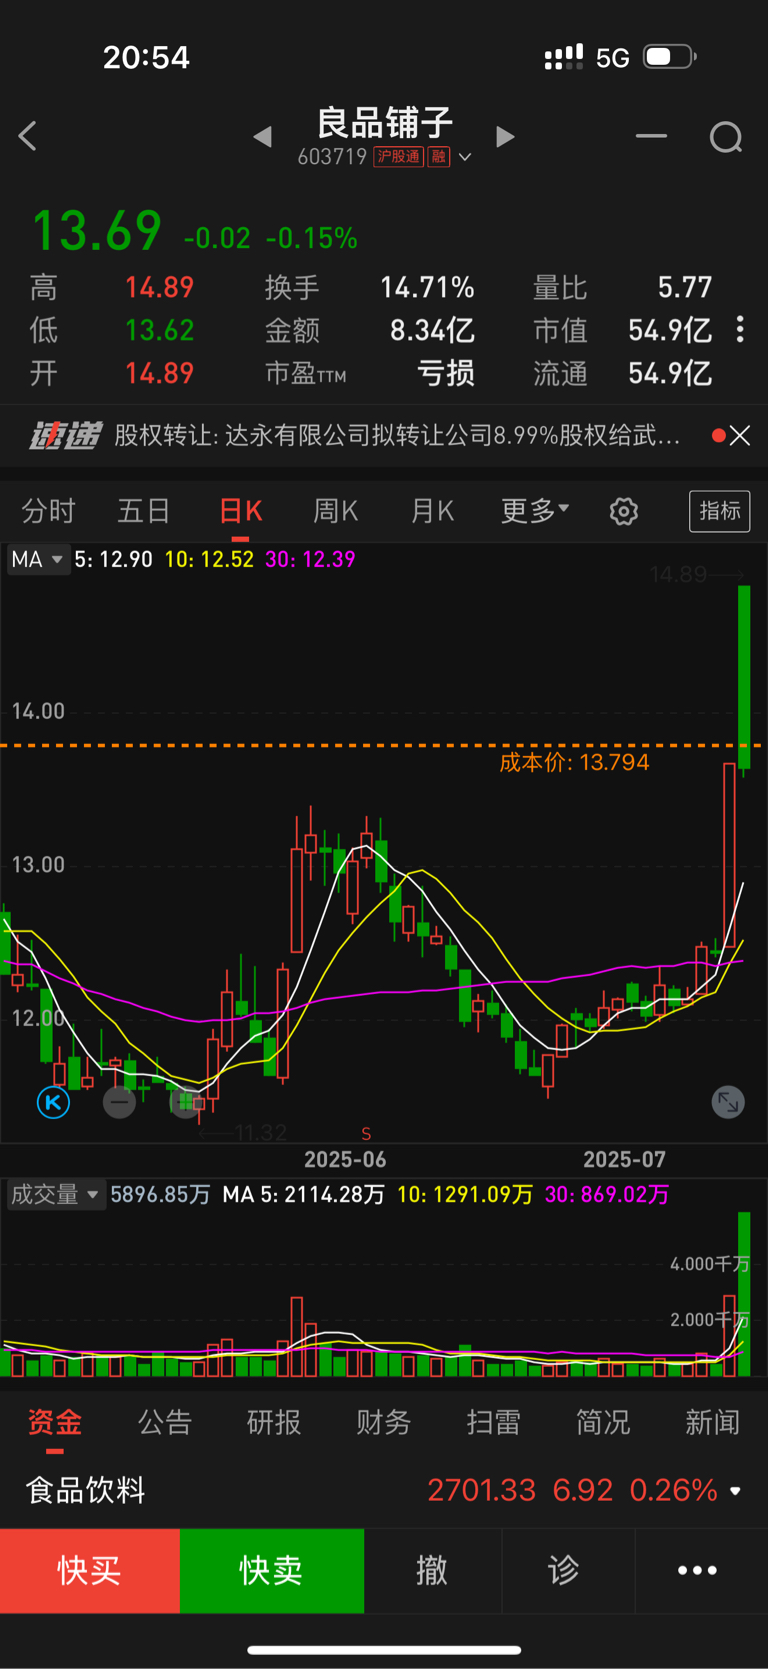Tap the current price 13.69

point(97,231)
